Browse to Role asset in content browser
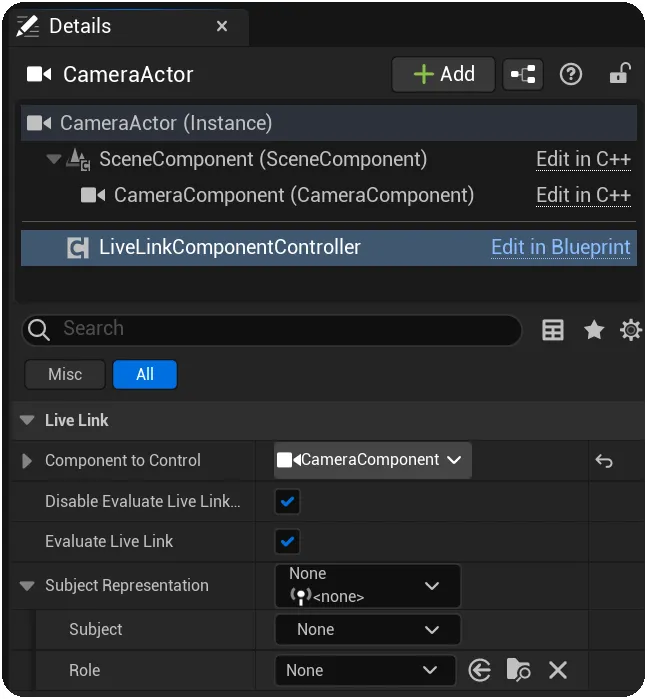Image resolution: width=647 pixels, height=699 pixels. pyautogui.click(x=518, y=670)
